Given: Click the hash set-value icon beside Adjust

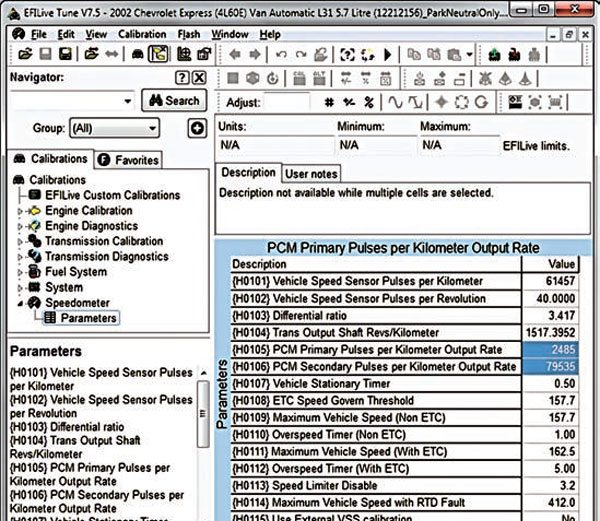Looking at the screenshot, I should [329, 103].
